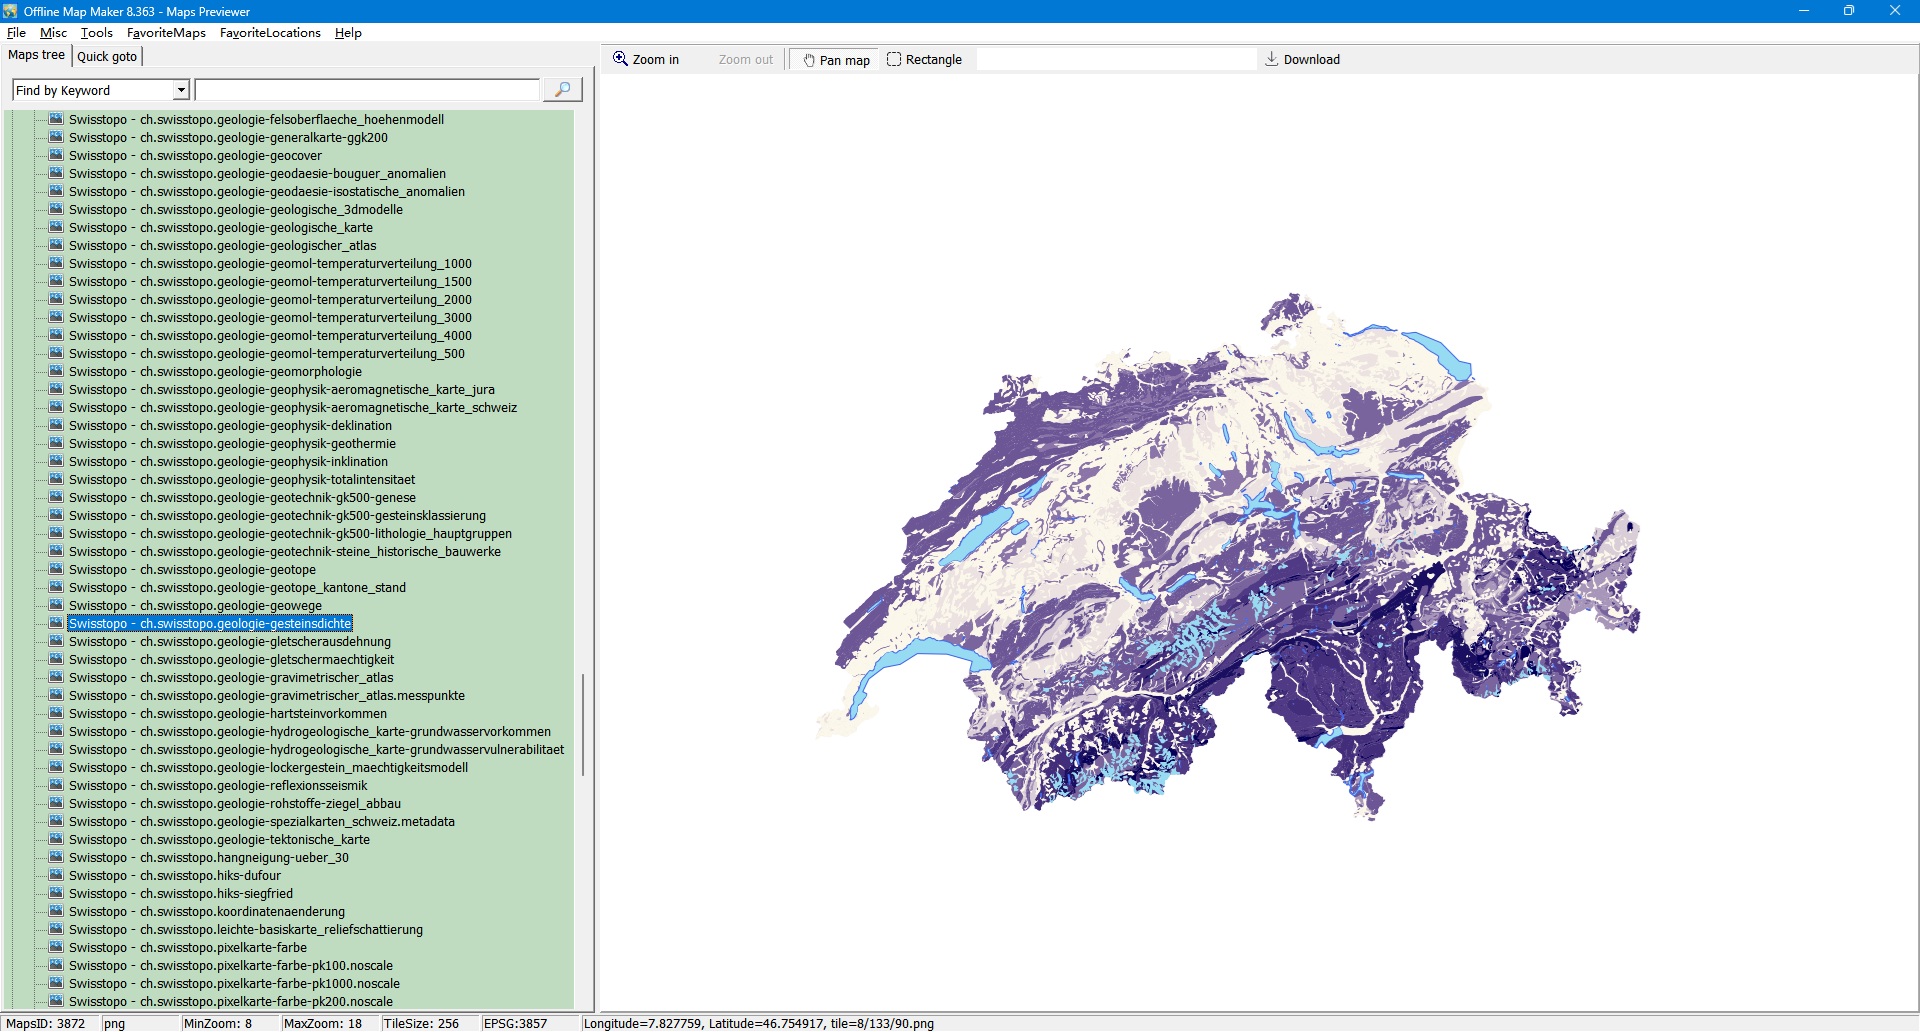Open the Find by Keyword dropdown
This screenshot has height=1032, width=1920.
click(181, 90)
